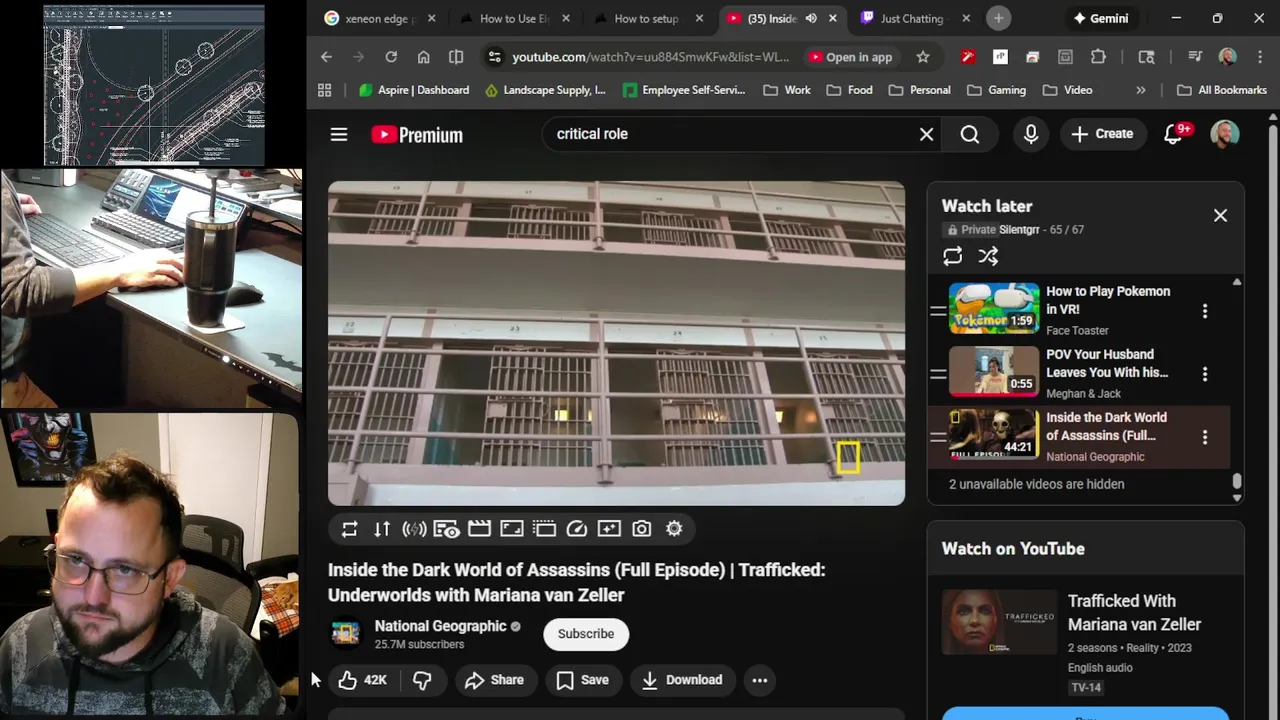Open a new browser tab
The image size is (1280, 720).
(x=998, y=18)
